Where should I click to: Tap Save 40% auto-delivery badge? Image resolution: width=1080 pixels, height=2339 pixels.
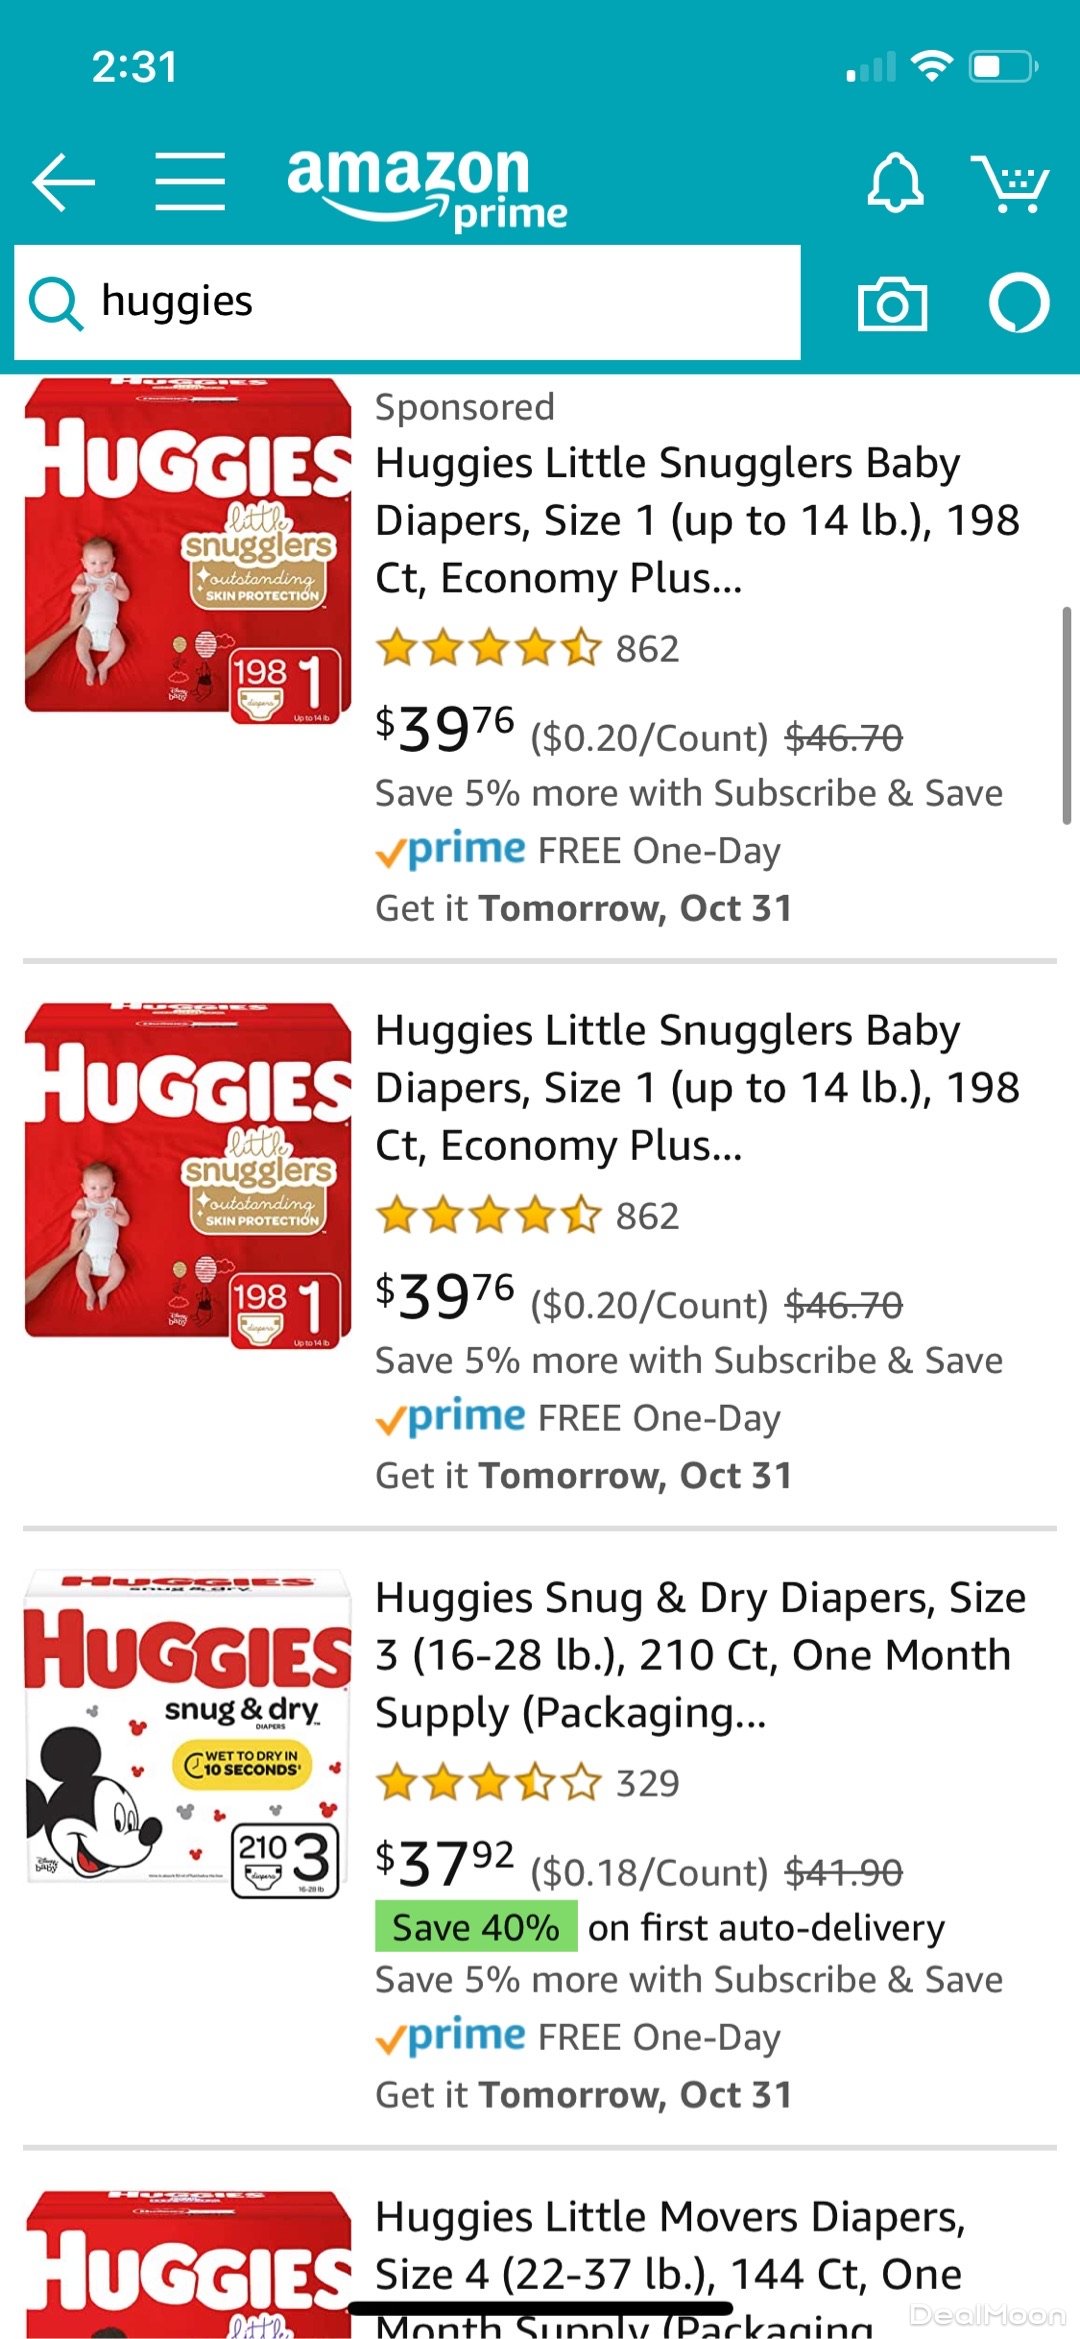[476, 1926]
